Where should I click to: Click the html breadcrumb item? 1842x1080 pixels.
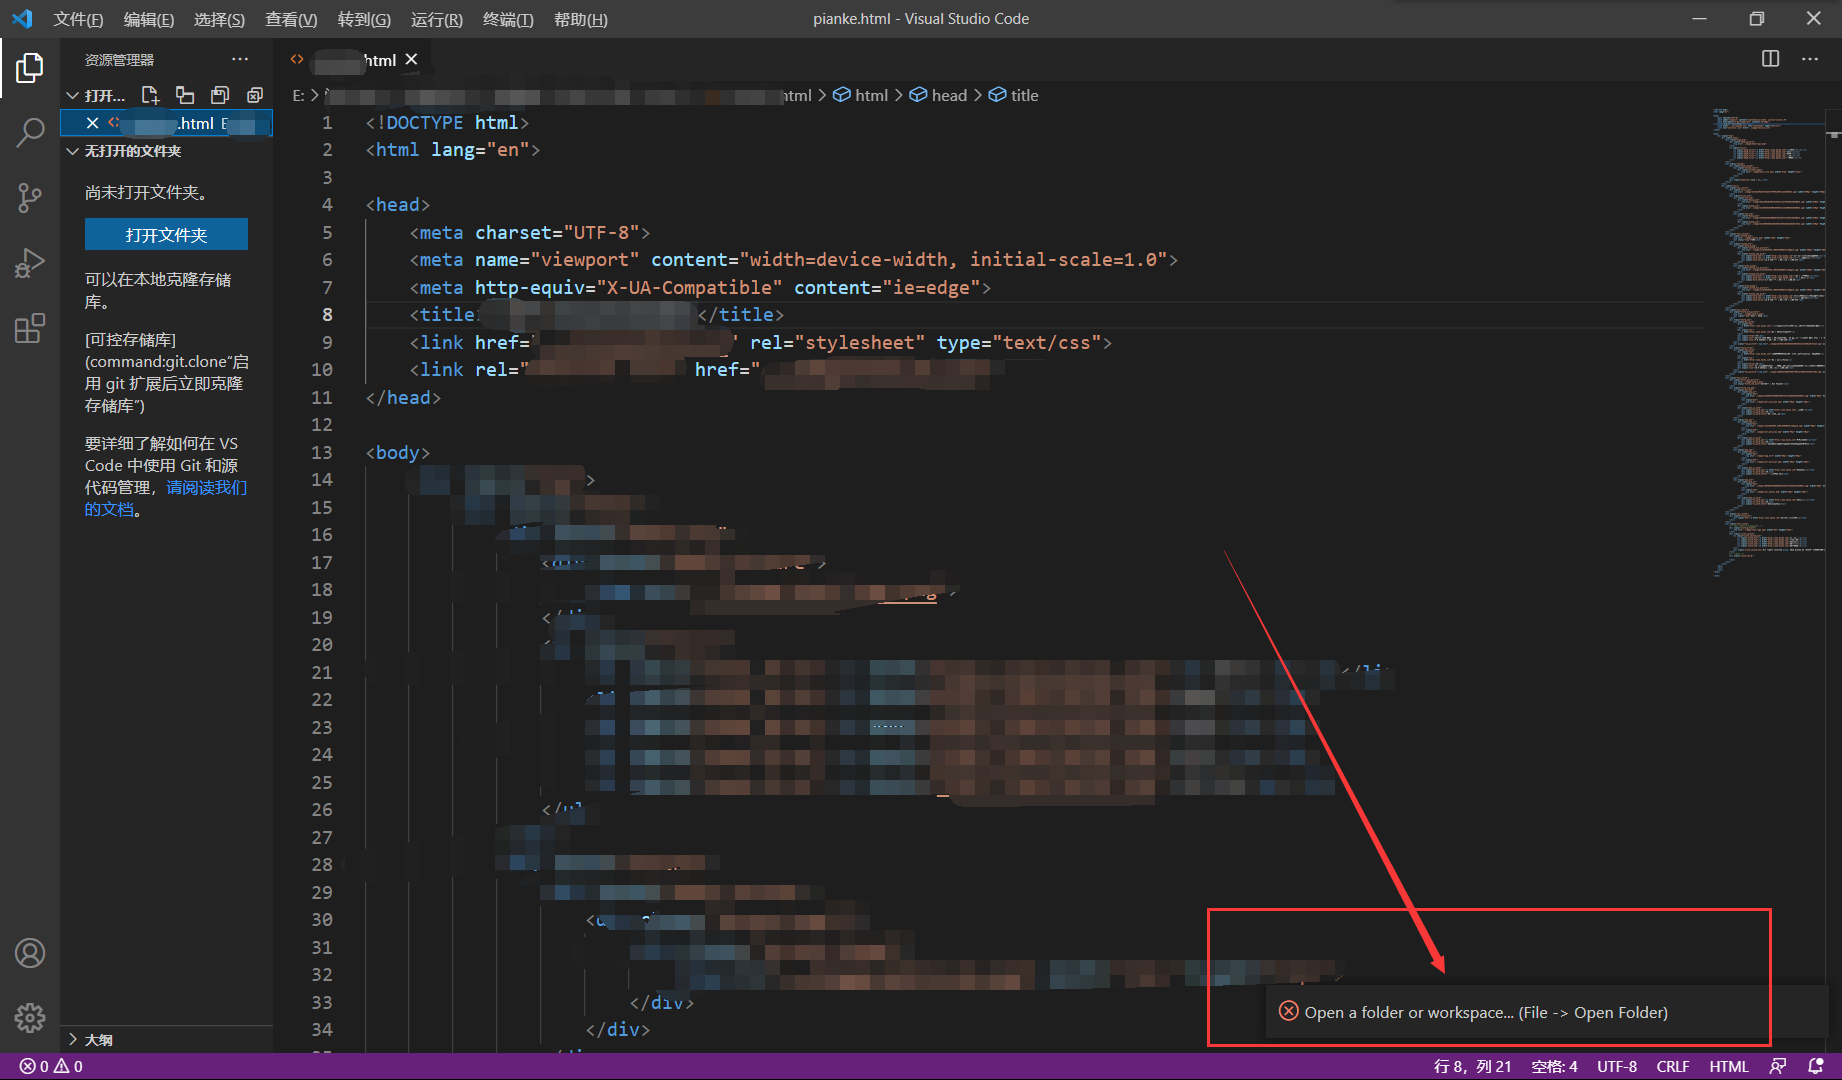tap(861, 95)
